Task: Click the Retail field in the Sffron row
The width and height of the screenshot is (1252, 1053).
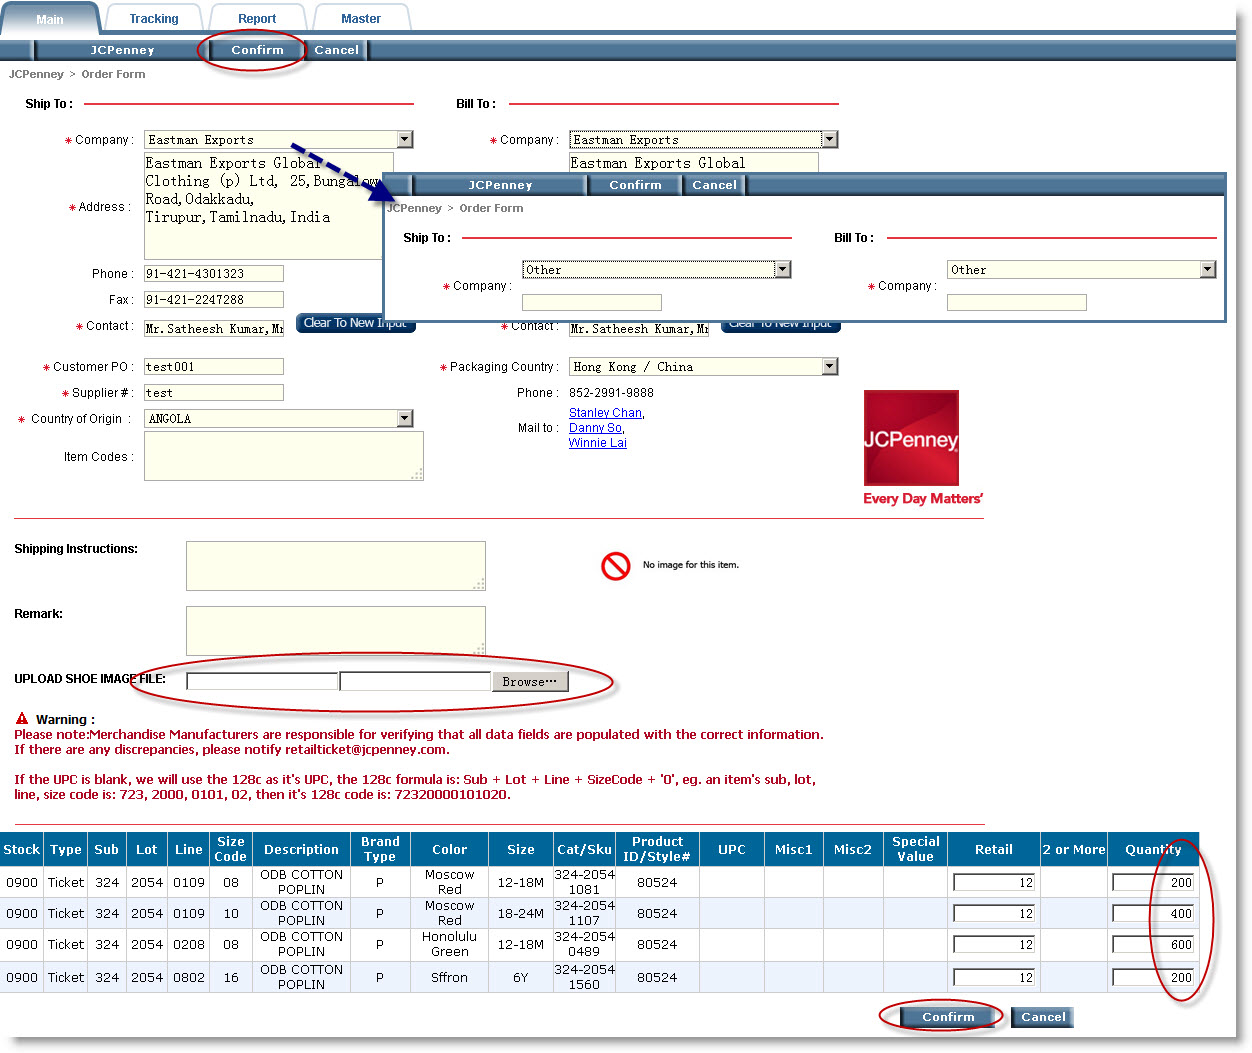Action: [x=994, y=978]
